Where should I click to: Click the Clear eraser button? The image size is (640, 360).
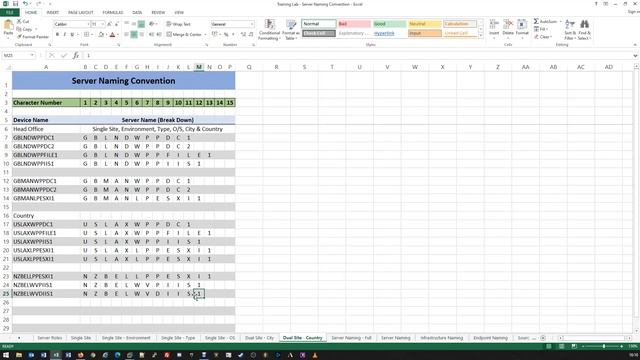pyautogui.click(x=542, y=37)
